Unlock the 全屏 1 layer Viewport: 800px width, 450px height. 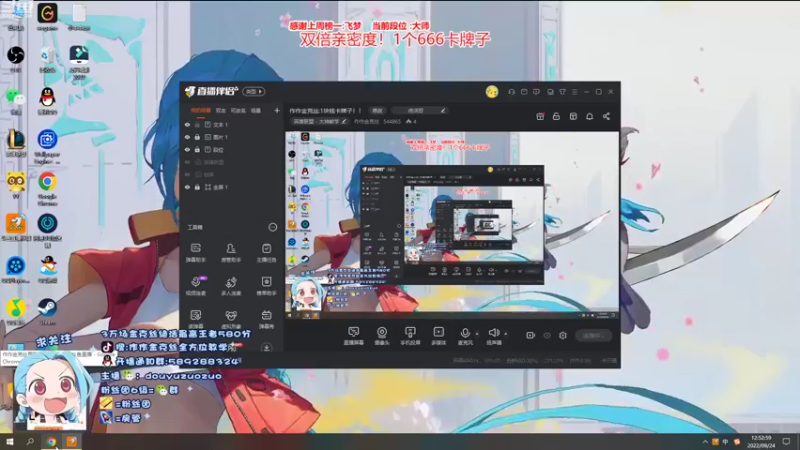(x=197, y=187)
